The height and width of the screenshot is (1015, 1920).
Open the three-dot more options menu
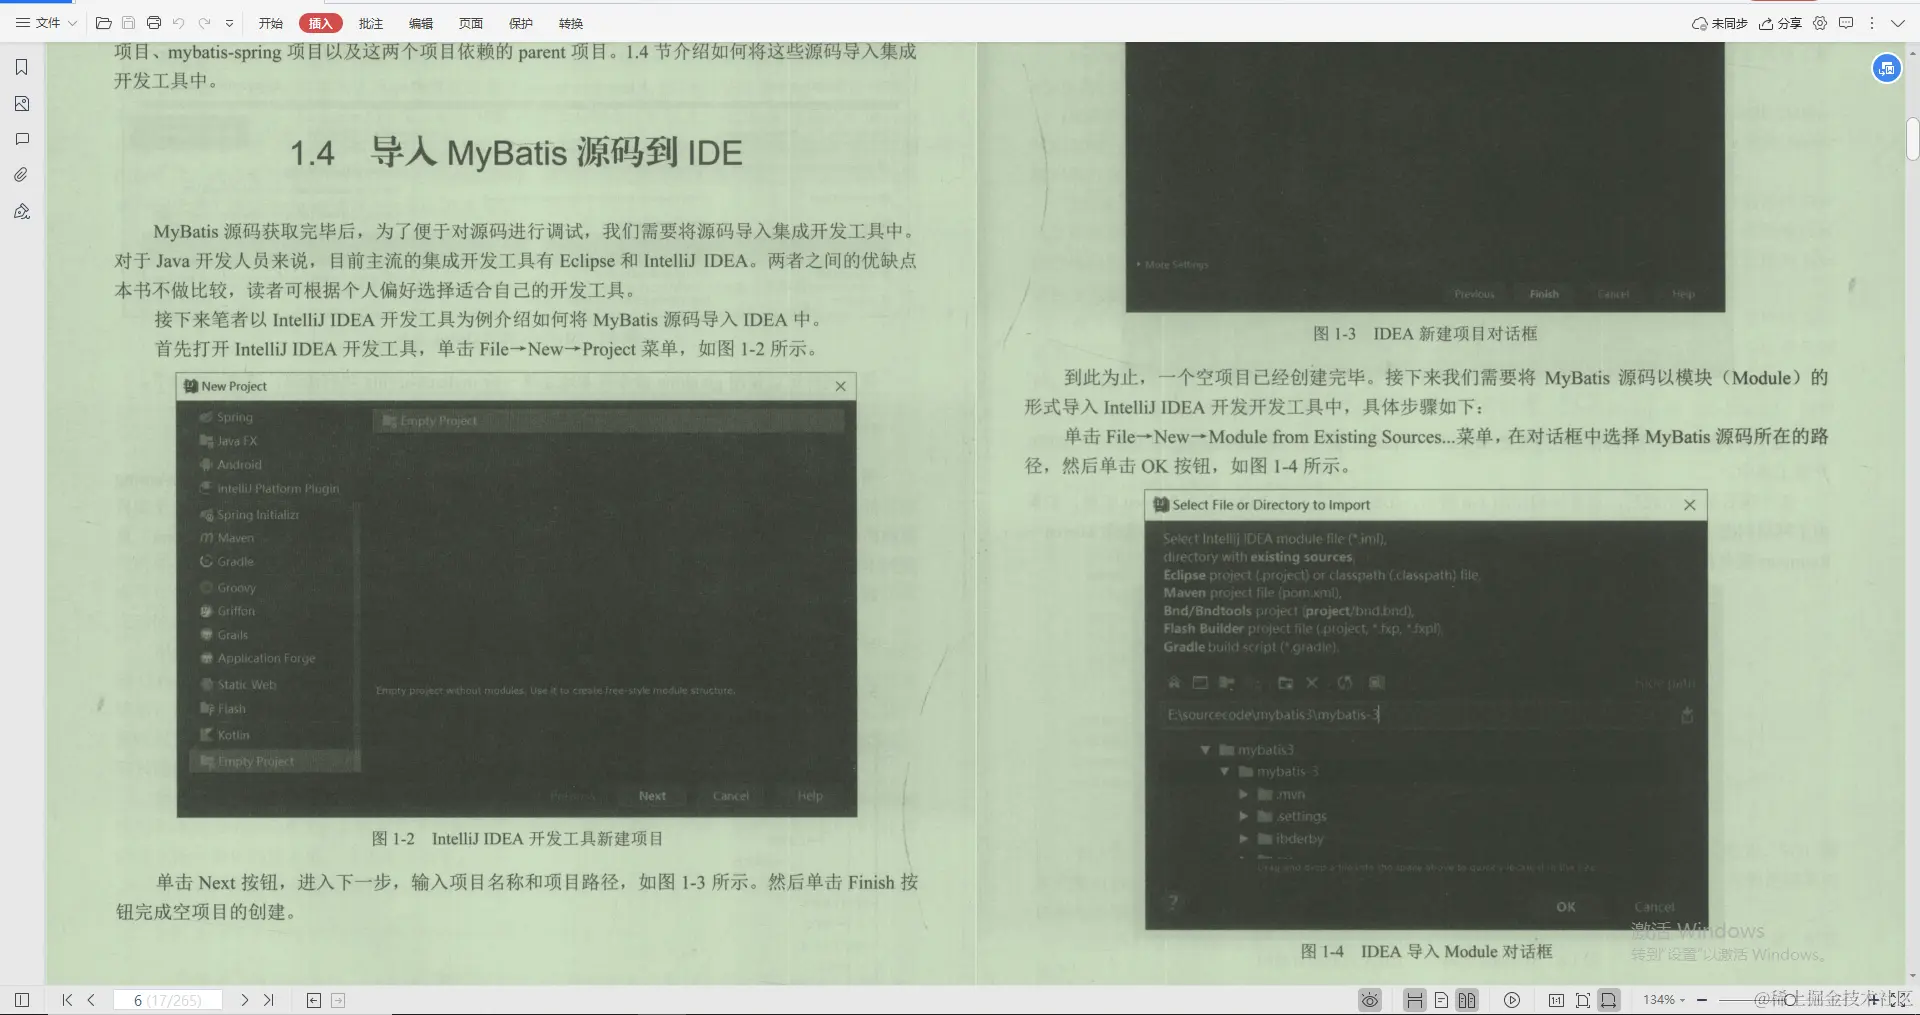coord(1872,23)
